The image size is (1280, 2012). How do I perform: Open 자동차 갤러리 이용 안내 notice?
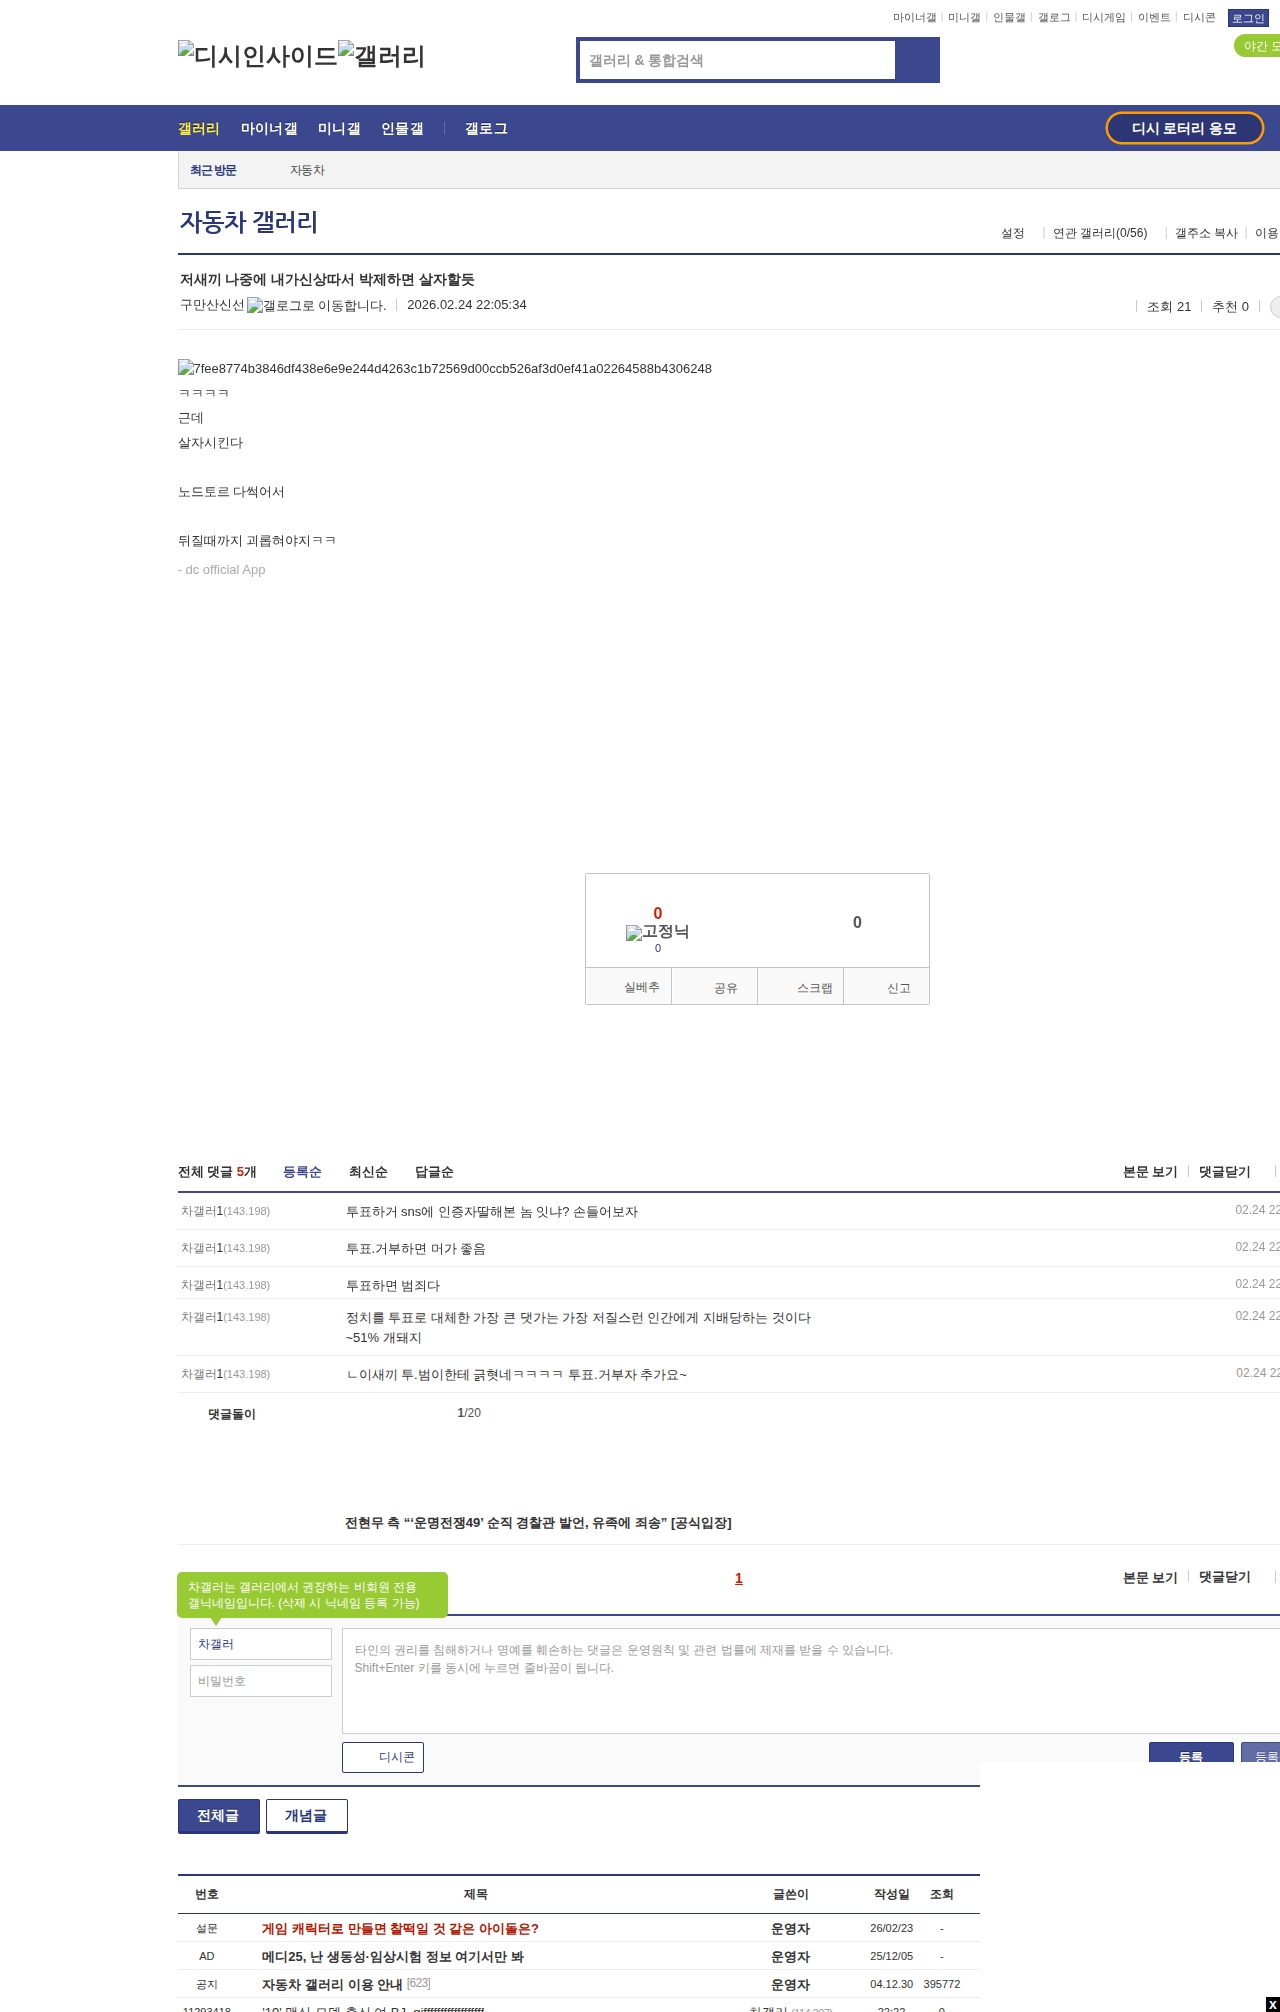[332, 1985]
